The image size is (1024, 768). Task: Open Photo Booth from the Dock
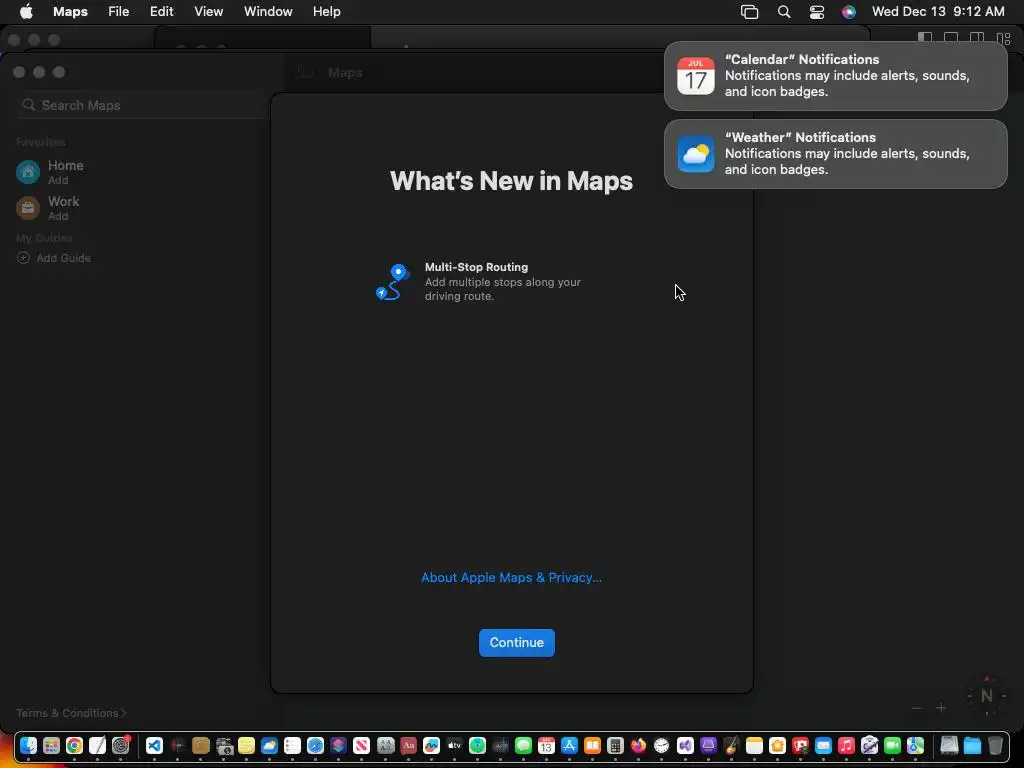pos(800,745)
